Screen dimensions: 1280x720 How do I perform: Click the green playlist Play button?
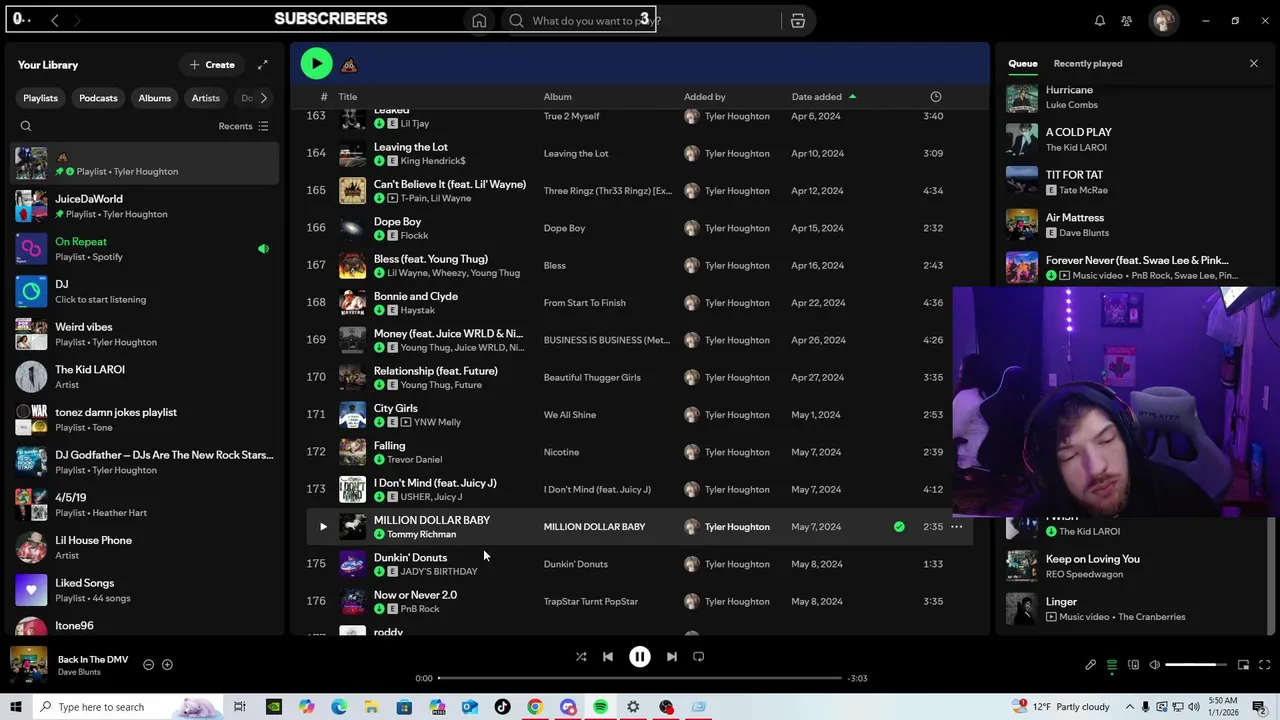(x=316, y=64)
